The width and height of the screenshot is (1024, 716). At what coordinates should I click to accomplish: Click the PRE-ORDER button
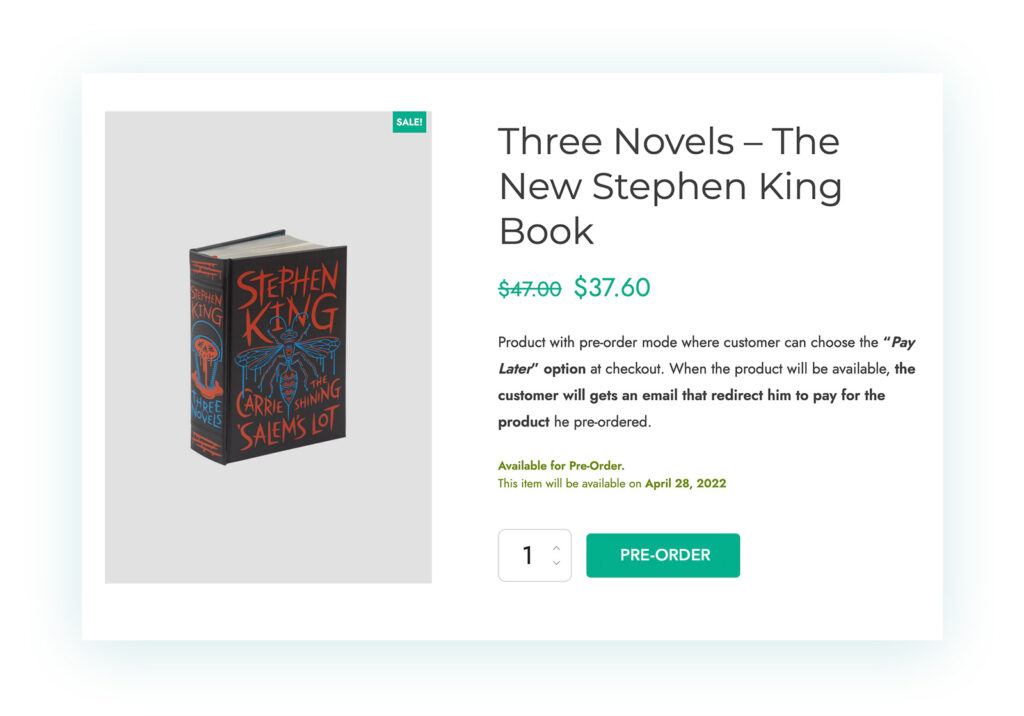click(x=663, y=555)
